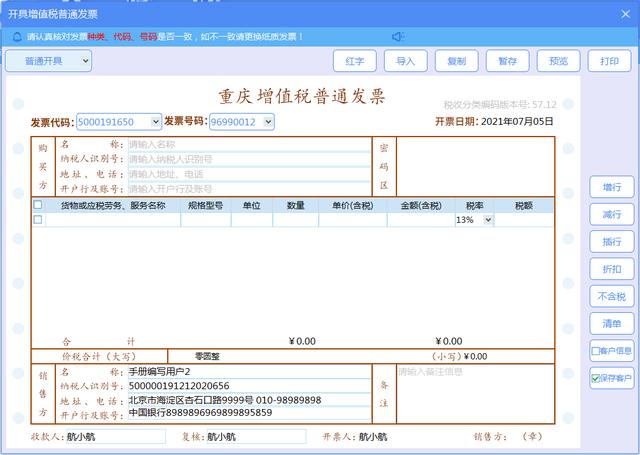Click the 清单 button

coord(612,324)
